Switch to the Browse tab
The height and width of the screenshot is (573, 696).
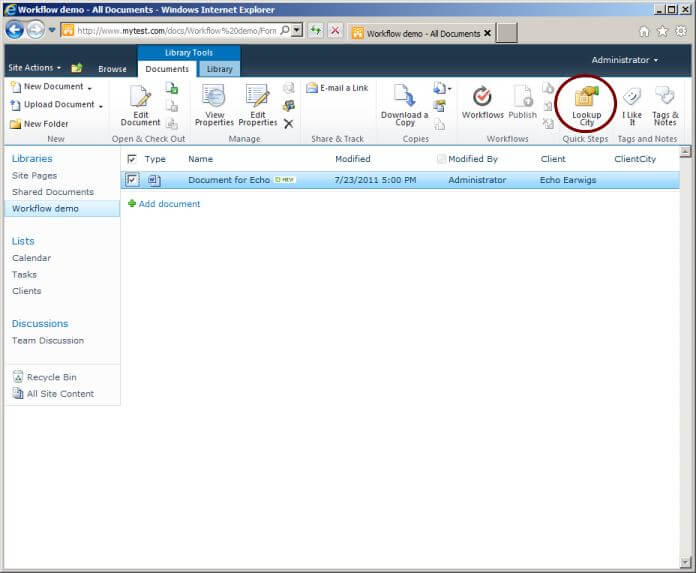pos(112,69)
